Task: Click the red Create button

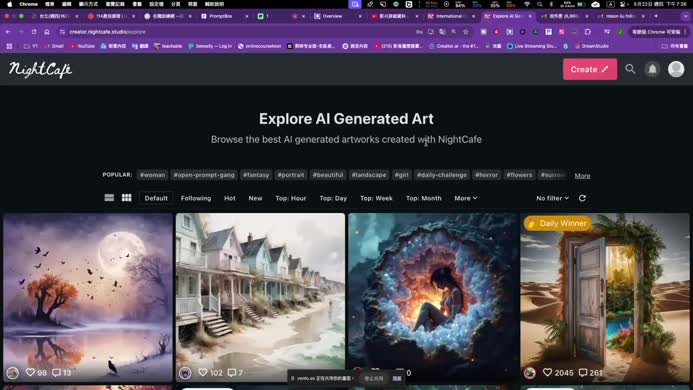Action: (590, 69)
